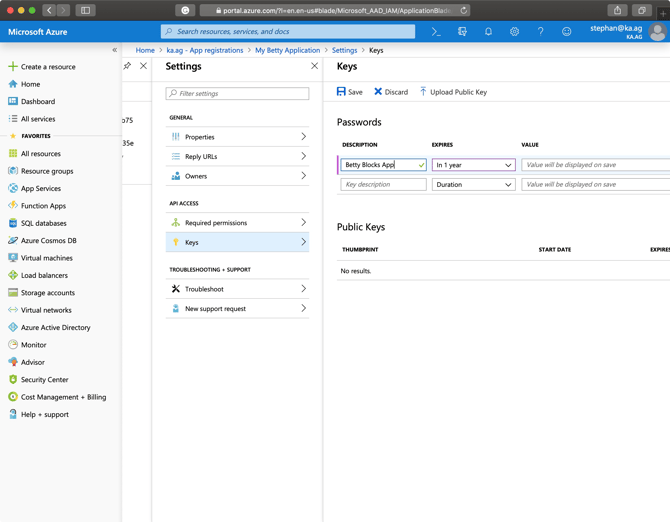Click Upload Public Key
The image size is (670, 522).
click(x=453, y=92)
